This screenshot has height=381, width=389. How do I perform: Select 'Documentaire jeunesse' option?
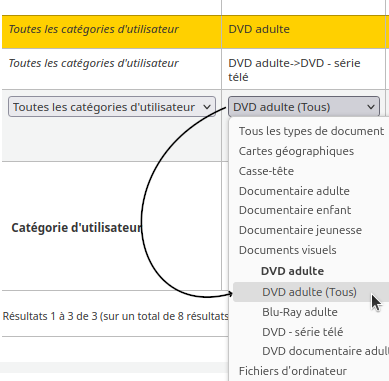[x=300, y=230]
